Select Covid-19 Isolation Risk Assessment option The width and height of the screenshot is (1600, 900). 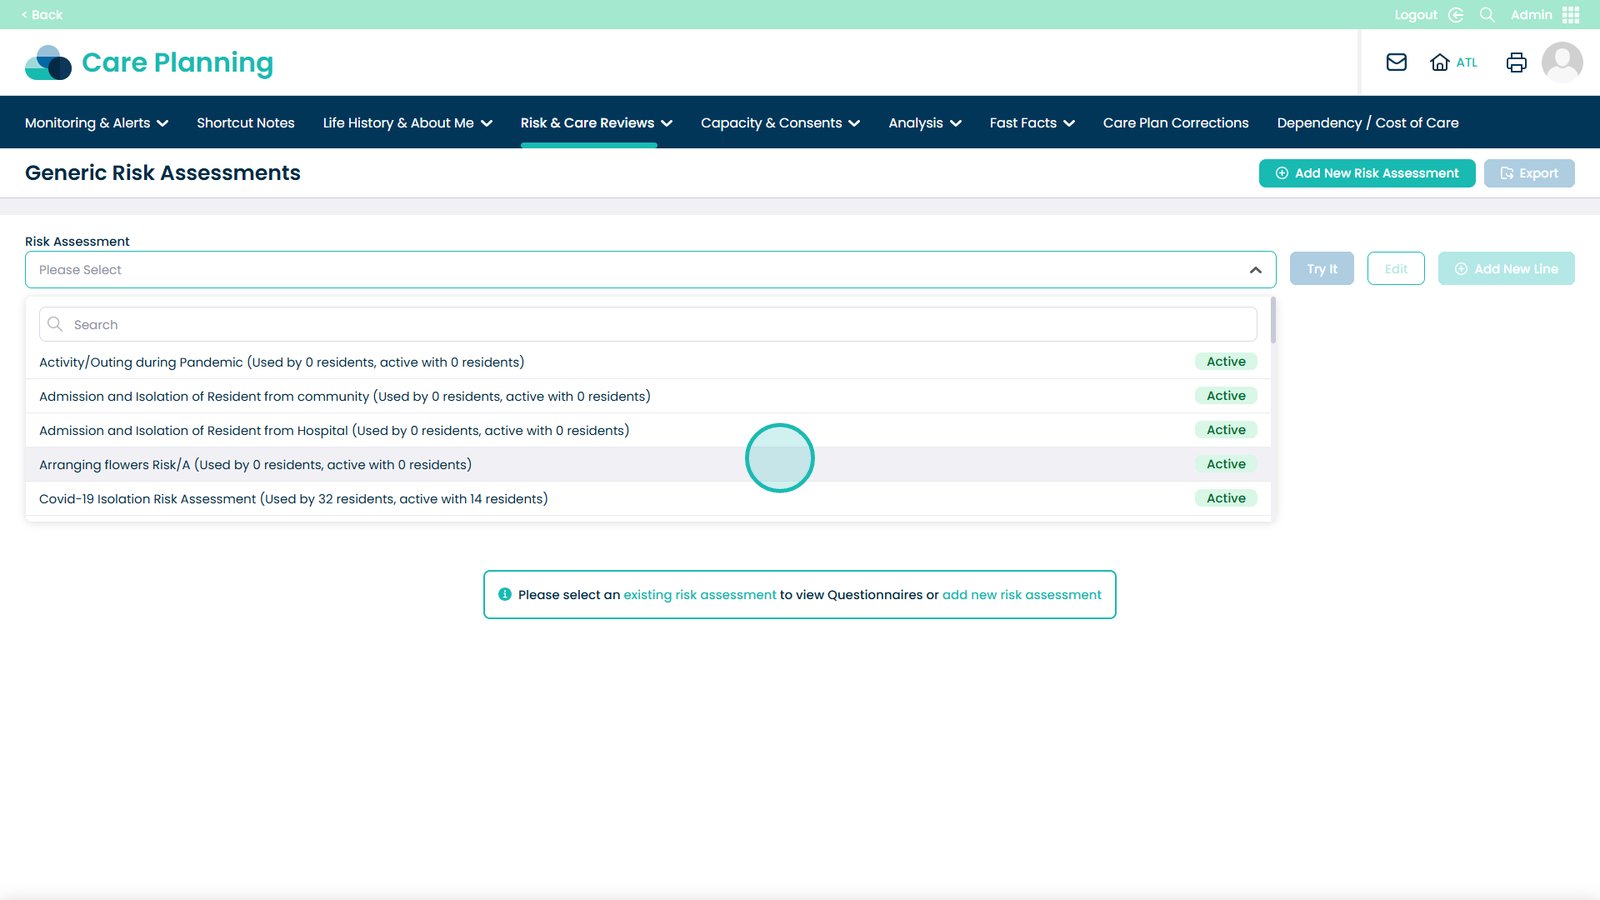tap(293, 499)
